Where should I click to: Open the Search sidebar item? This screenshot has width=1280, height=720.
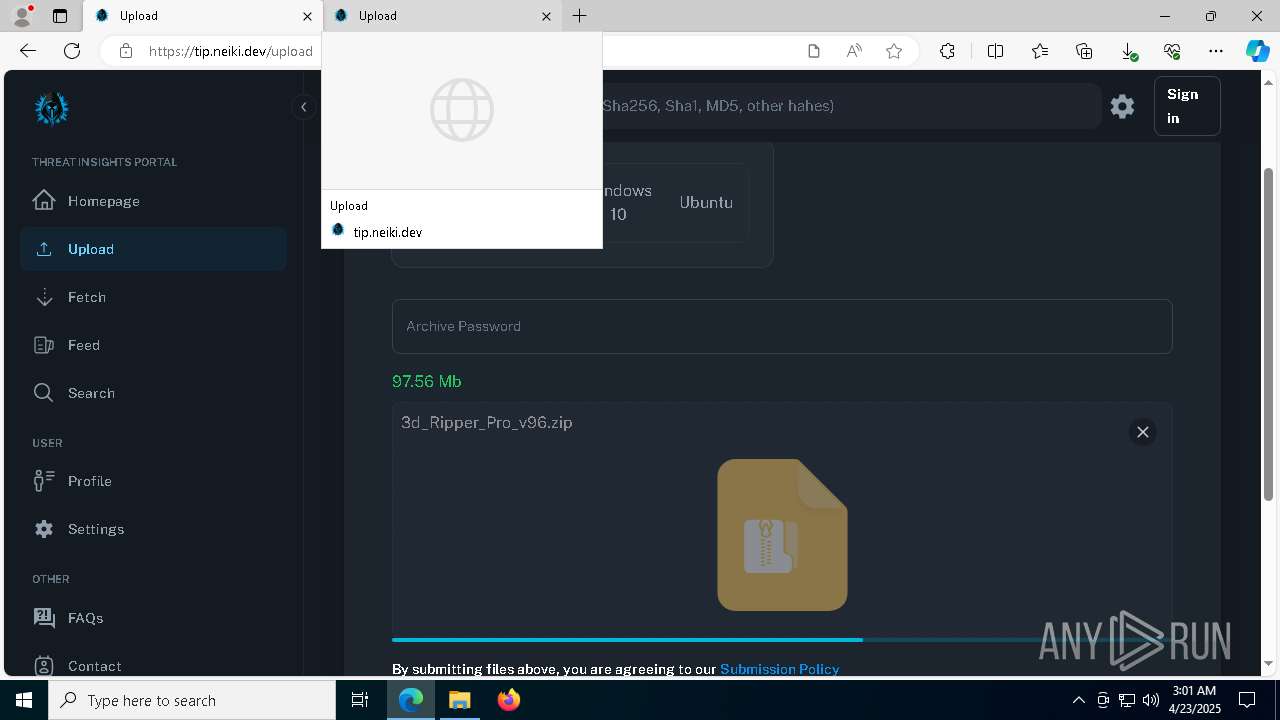tap(153, 393)
